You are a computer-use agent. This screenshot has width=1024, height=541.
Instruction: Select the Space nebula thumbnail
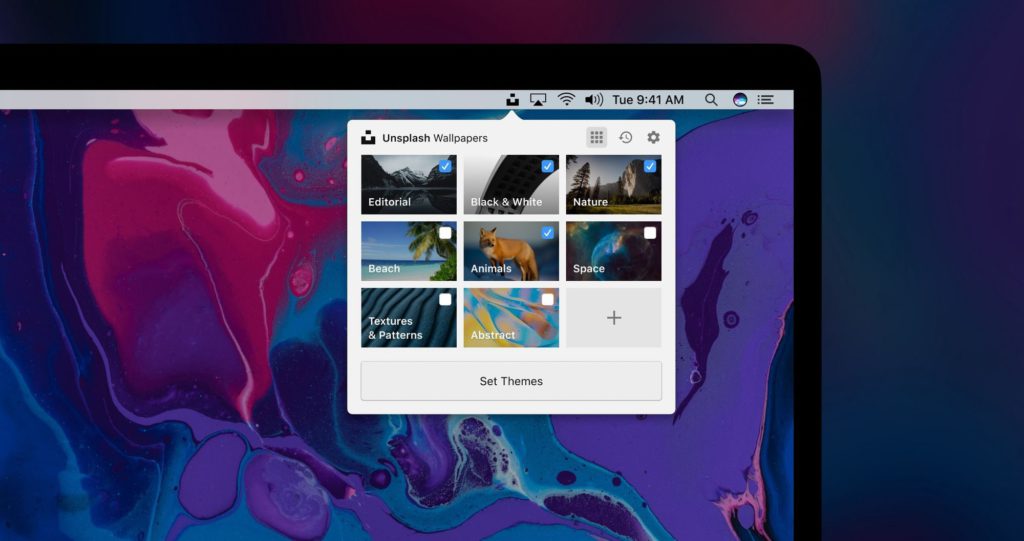(614, 251)
